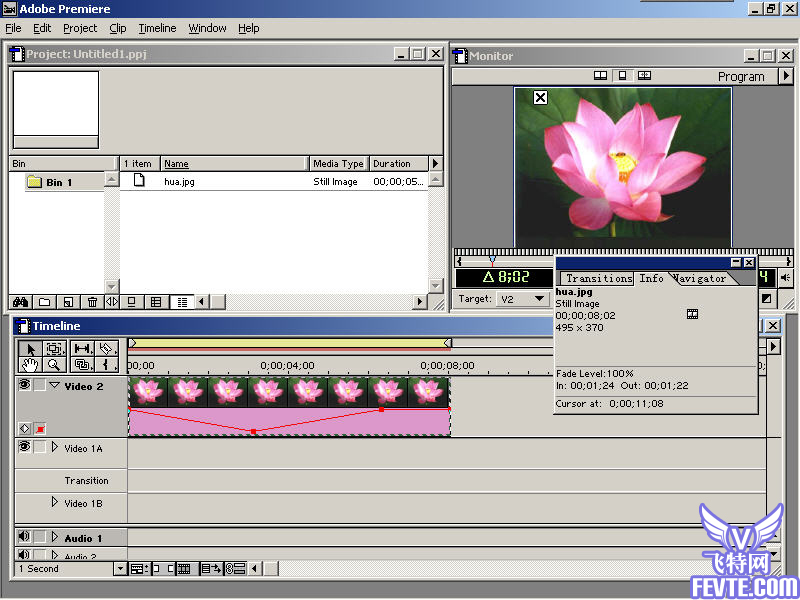This screenshot has height=600, width=800.
Task: Expand the Video 1A track
Action: click(55, 448)
